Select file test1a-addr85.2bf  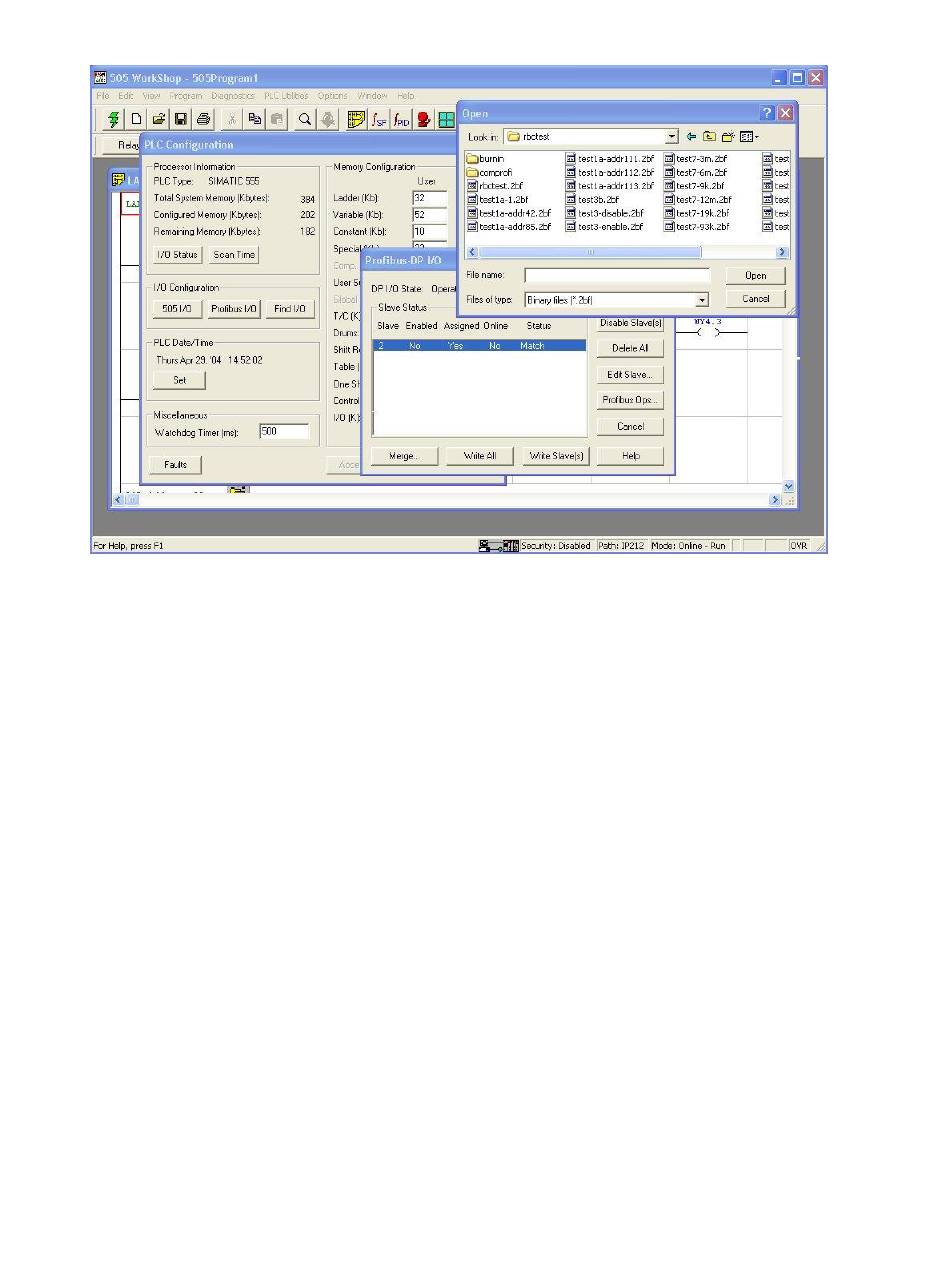coord(509,227)
